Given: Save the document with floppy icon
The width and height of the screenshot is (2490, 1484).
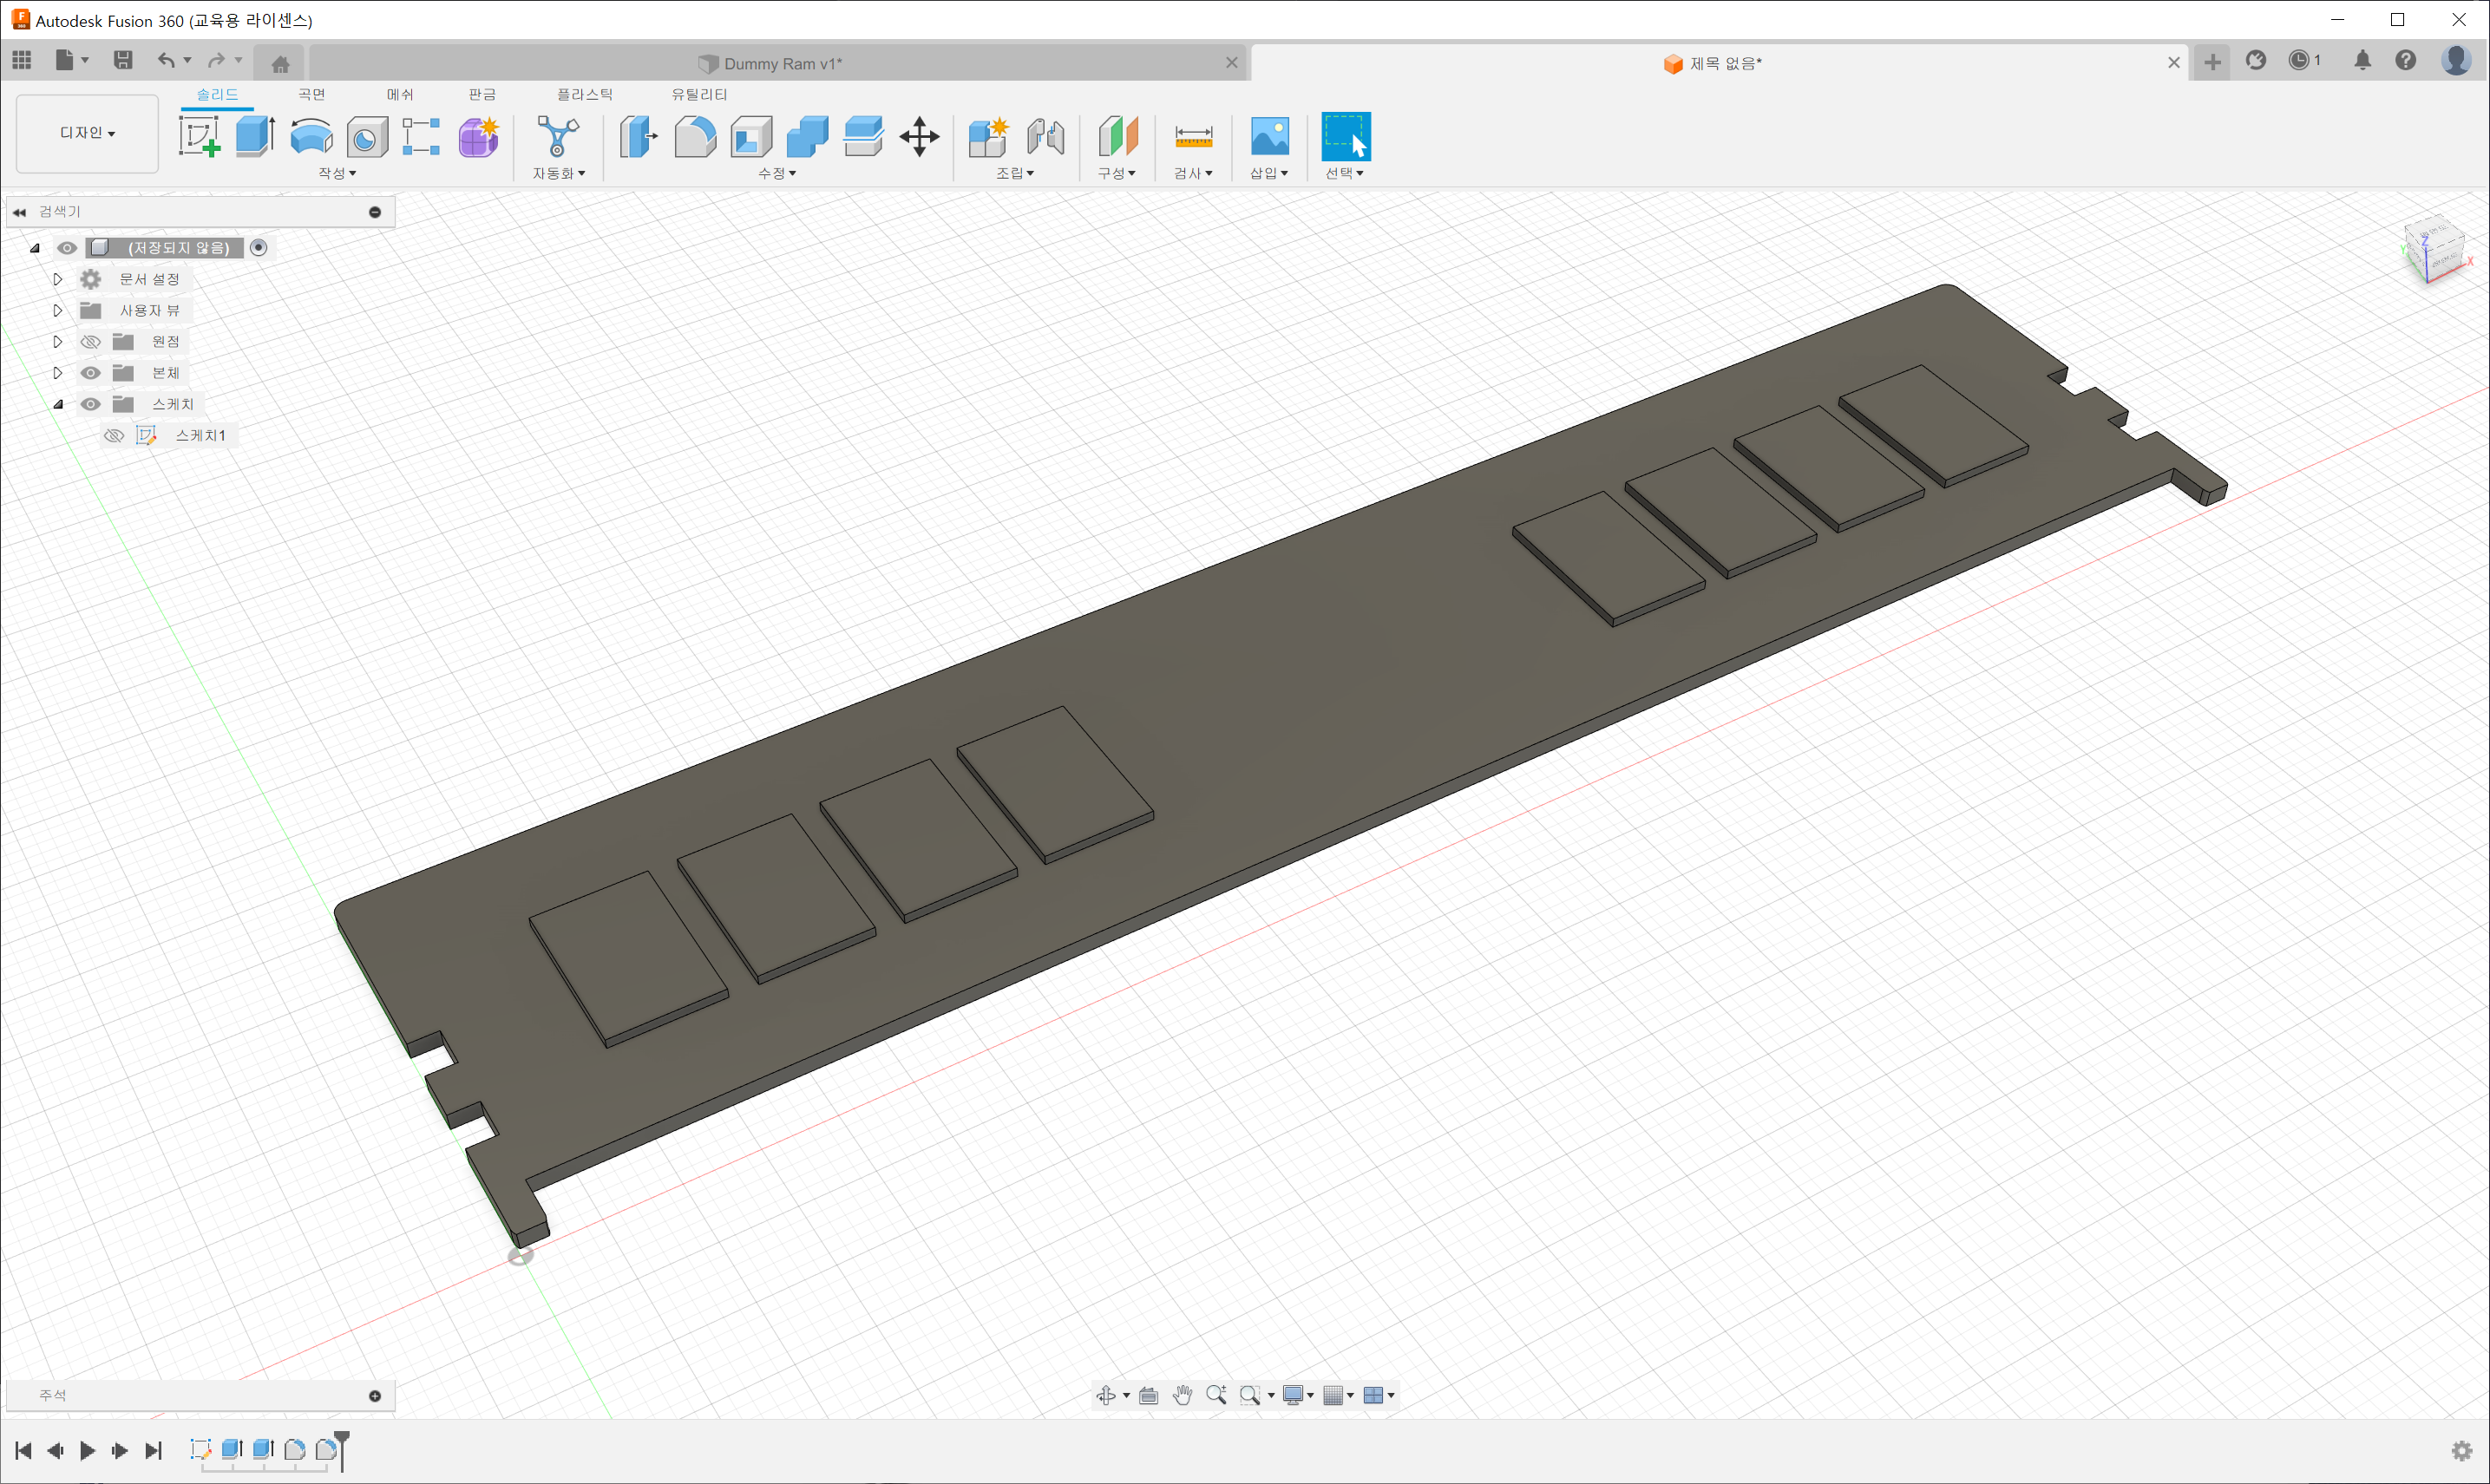Looking at the screenshot, I should (123, 60).
